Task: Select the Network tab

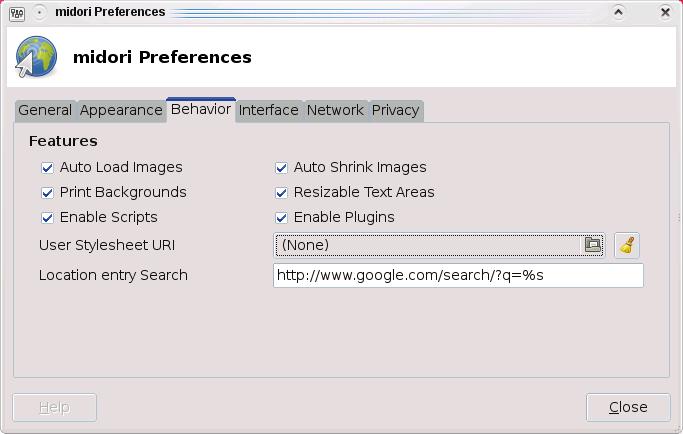Action: (335, 111)
